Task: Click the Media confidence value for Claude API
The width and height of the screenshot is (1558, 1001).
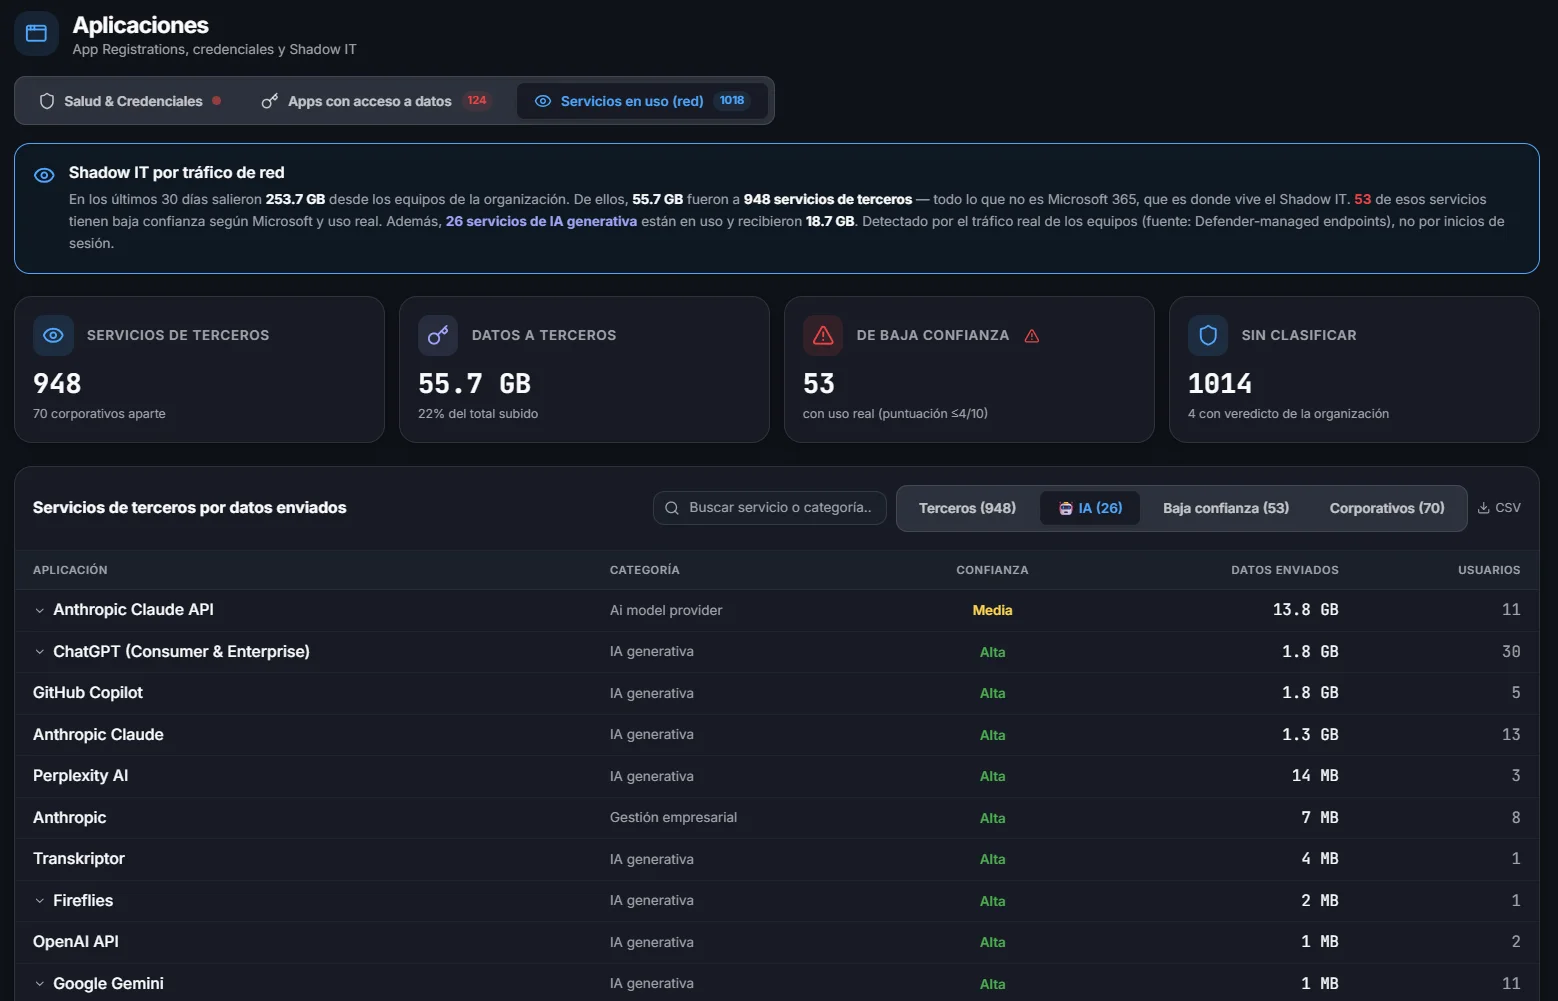Action: [x=992, y=610]
